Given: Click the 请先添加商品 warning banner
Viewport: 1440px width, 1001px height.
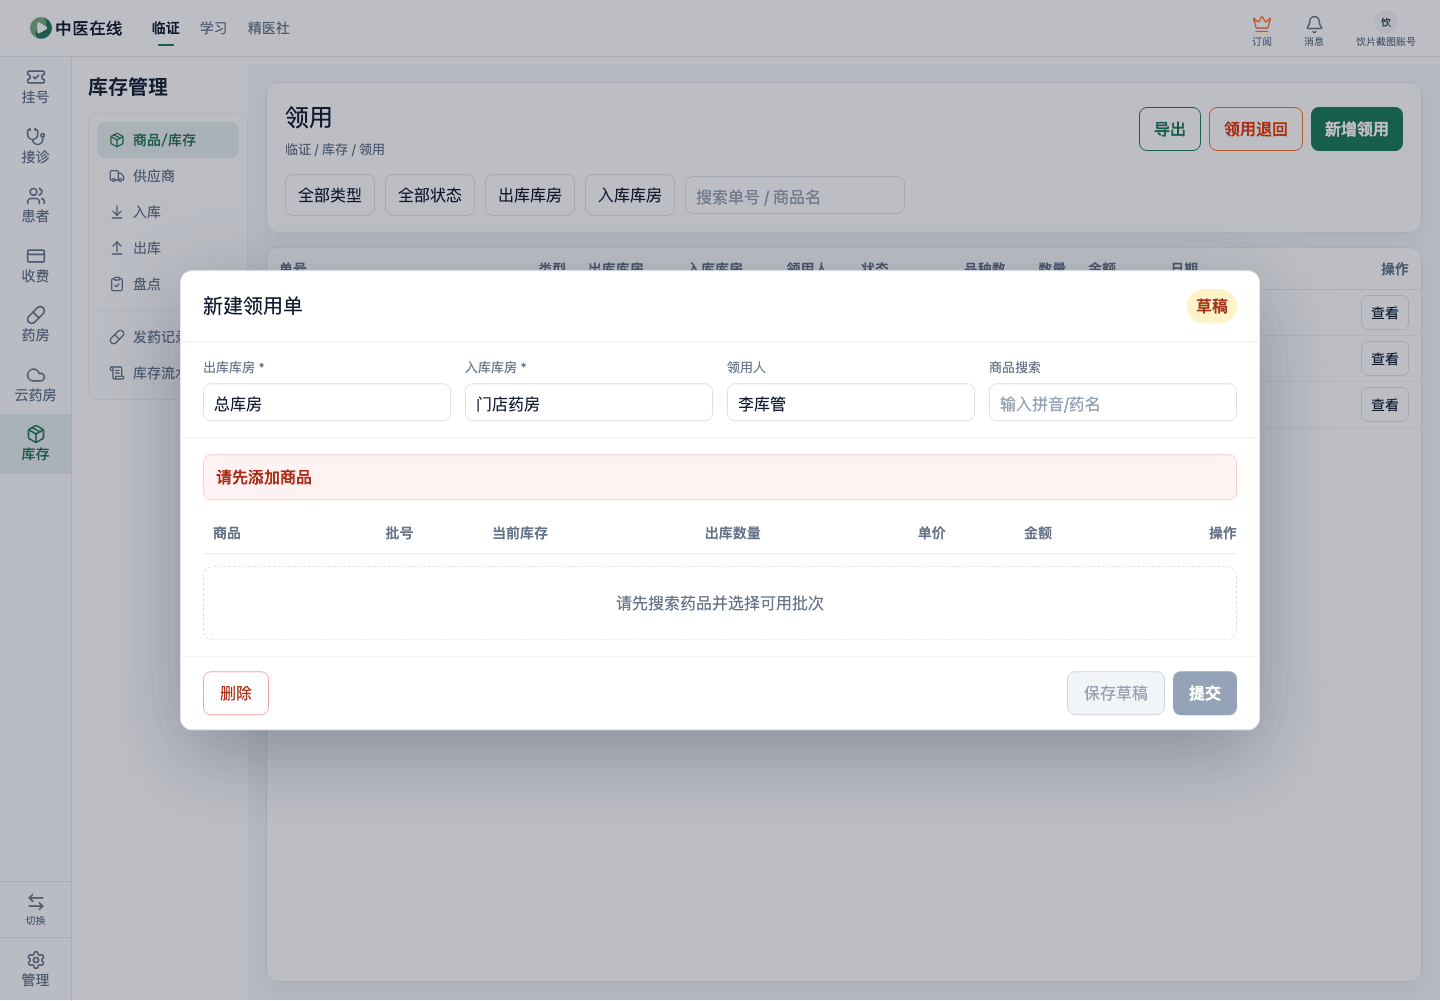Looking at the screenshot, I should pyautogui.click(x=720, y=477).
